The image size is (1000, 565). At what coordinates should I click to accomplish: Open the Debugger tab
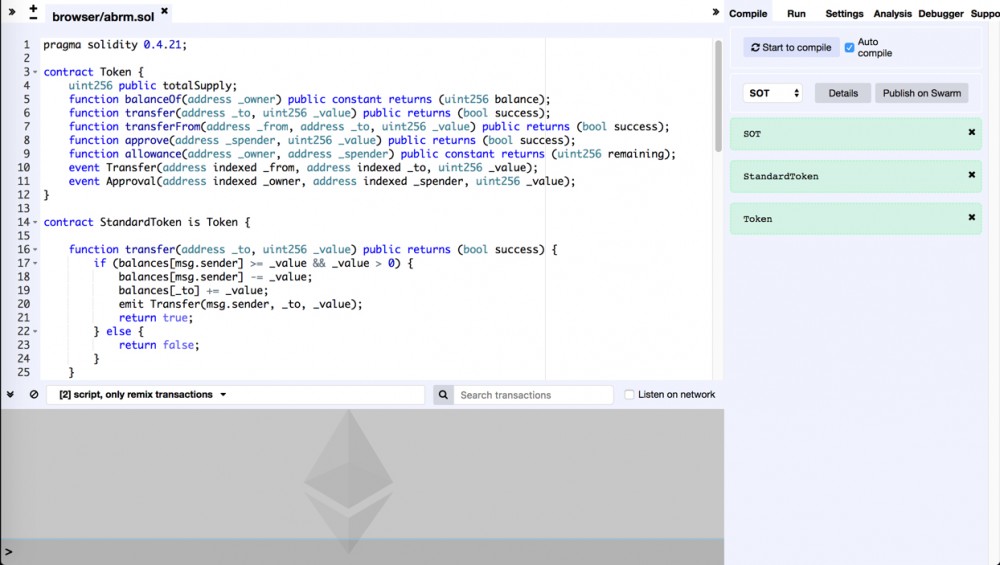941,13
